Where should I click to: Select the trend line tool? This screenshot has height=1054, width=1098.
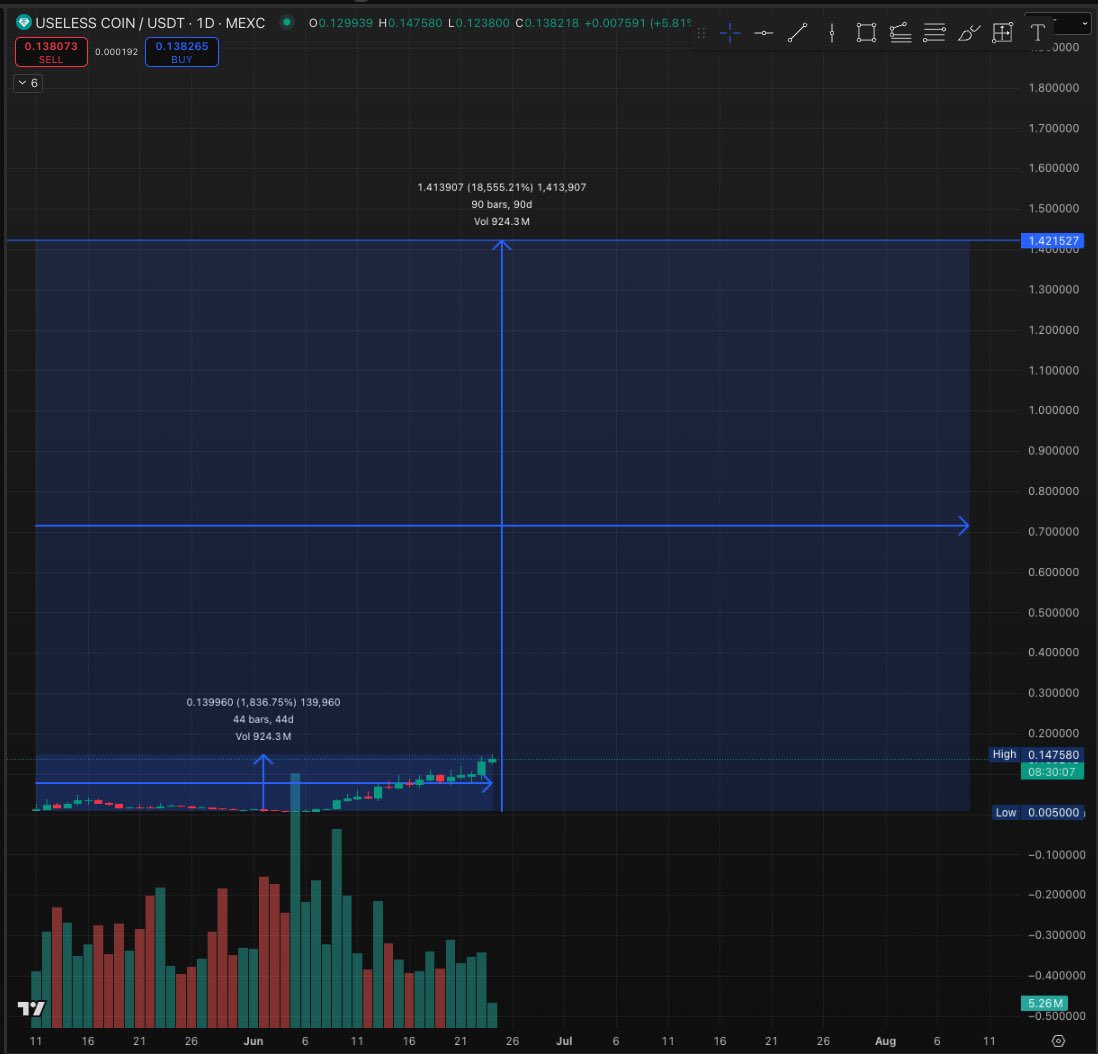tap(798, 32)
